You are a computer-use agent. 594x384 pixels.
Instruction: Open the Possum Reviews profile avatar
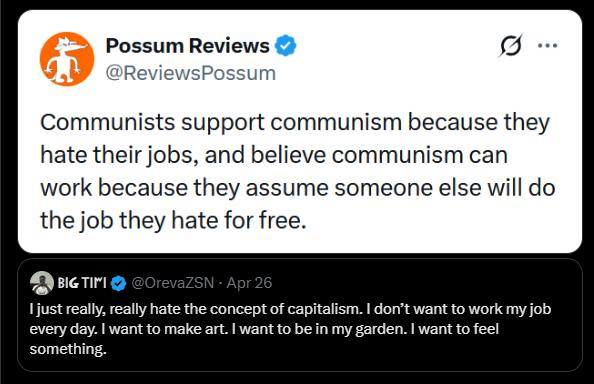coord(67,59)
